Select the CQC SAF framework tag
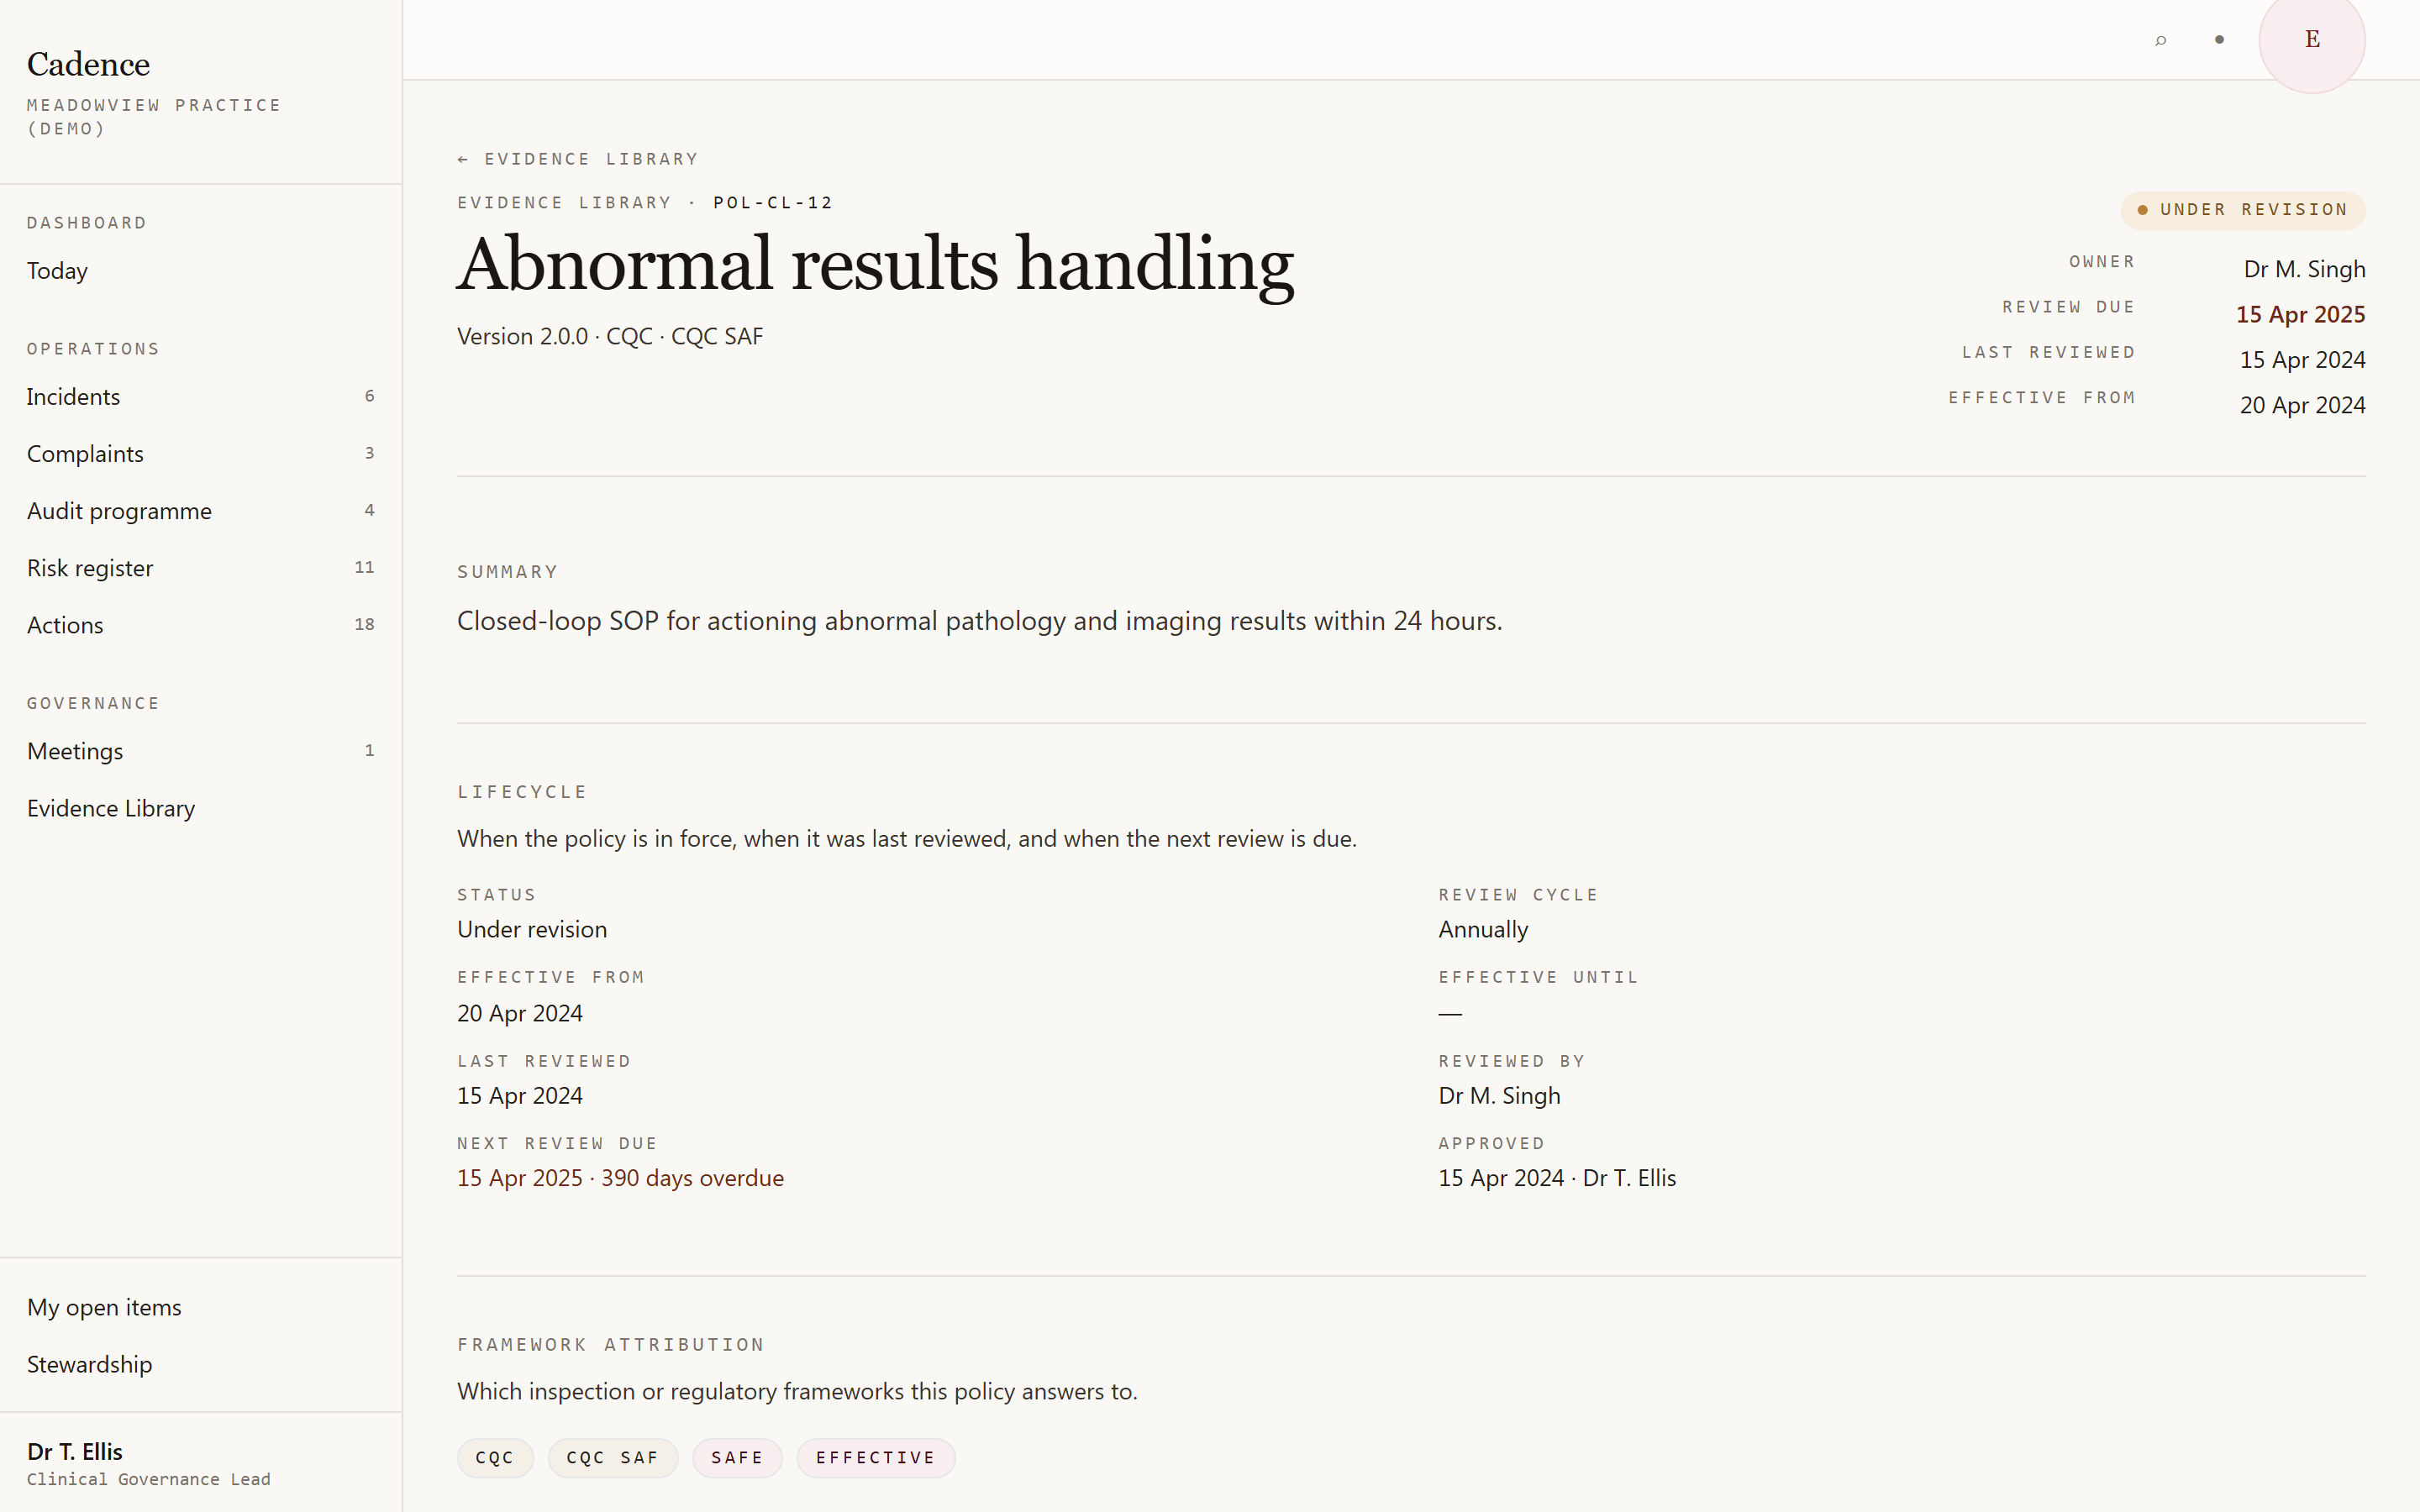 pos(612,1458)
